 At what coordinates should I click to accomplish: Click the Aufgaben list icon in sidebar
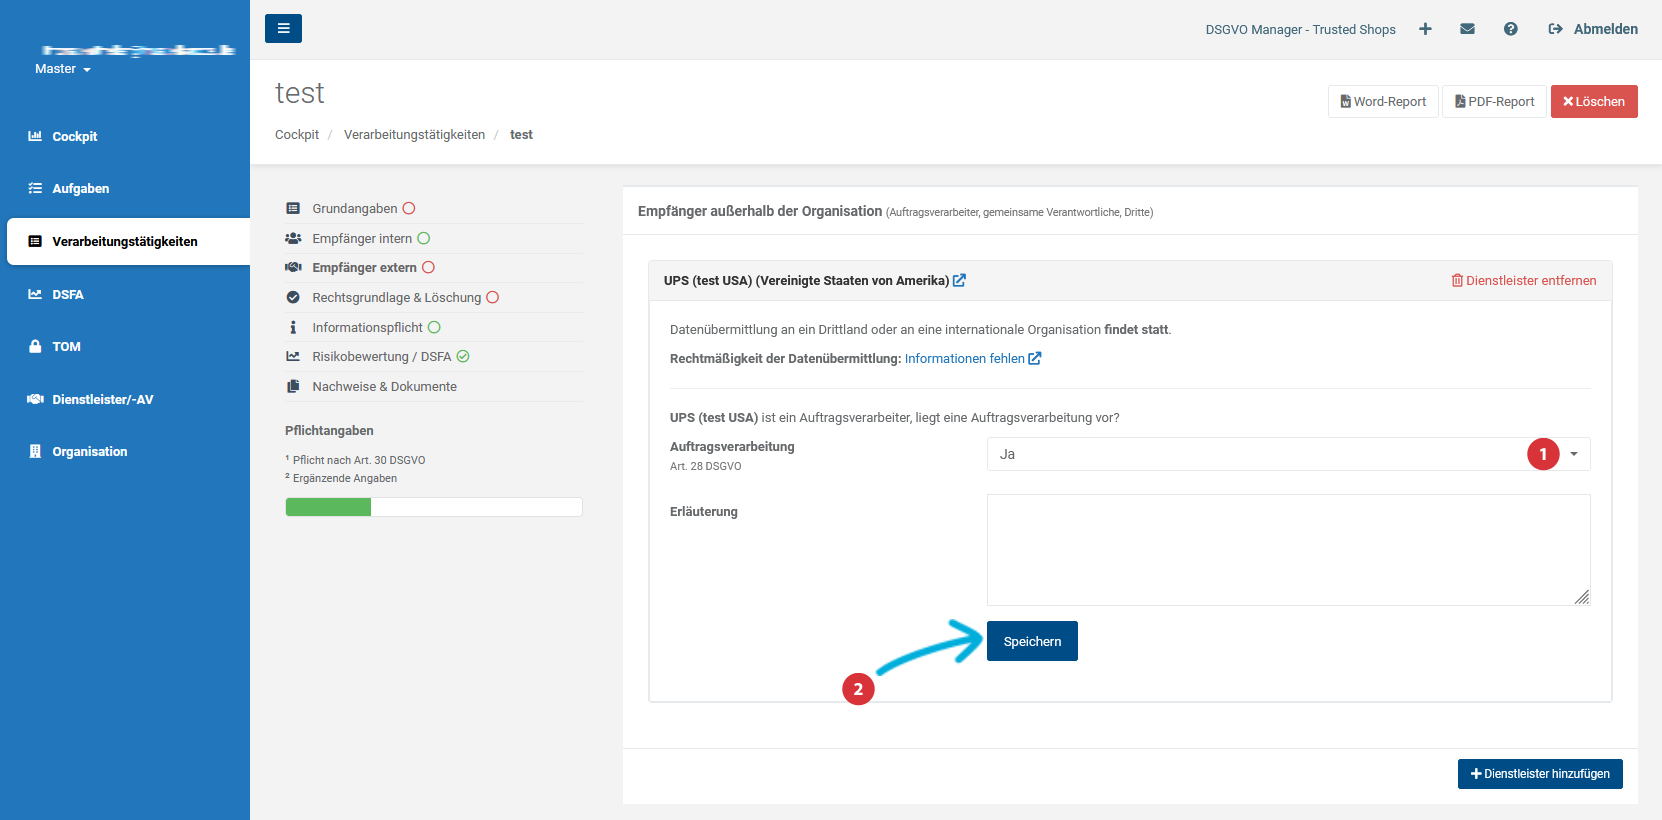tap(35, 188)
